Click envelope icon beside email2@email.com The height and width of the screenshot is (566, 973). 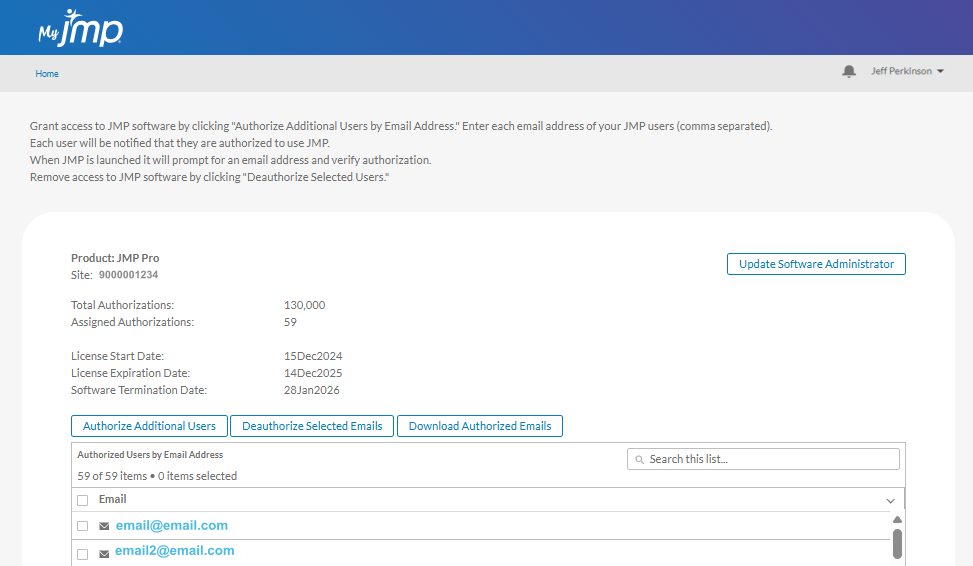(104, 554)
